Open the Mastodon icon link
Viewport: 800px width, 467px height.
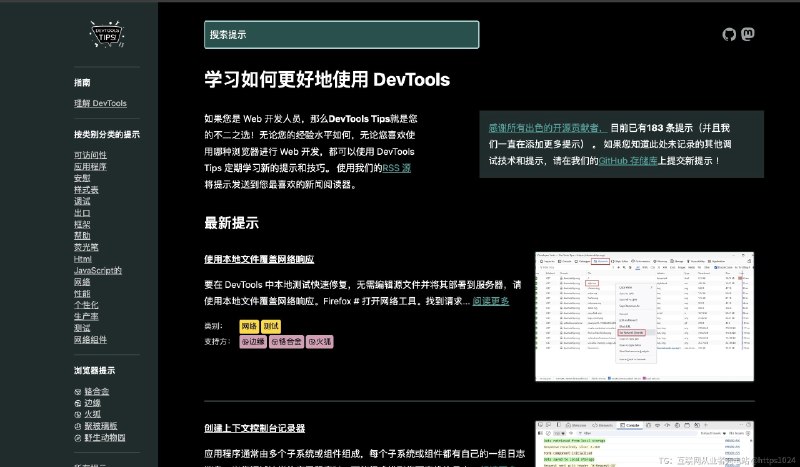[747, 34]
